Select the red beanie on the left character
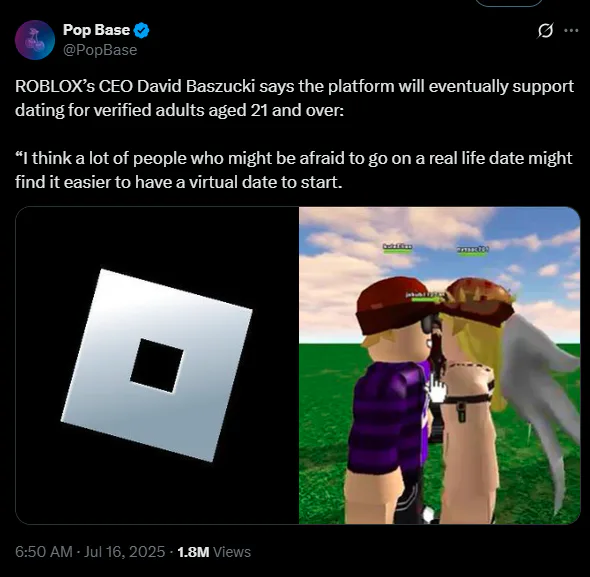Viewport: 590px width, 577px height. (395, 305)
